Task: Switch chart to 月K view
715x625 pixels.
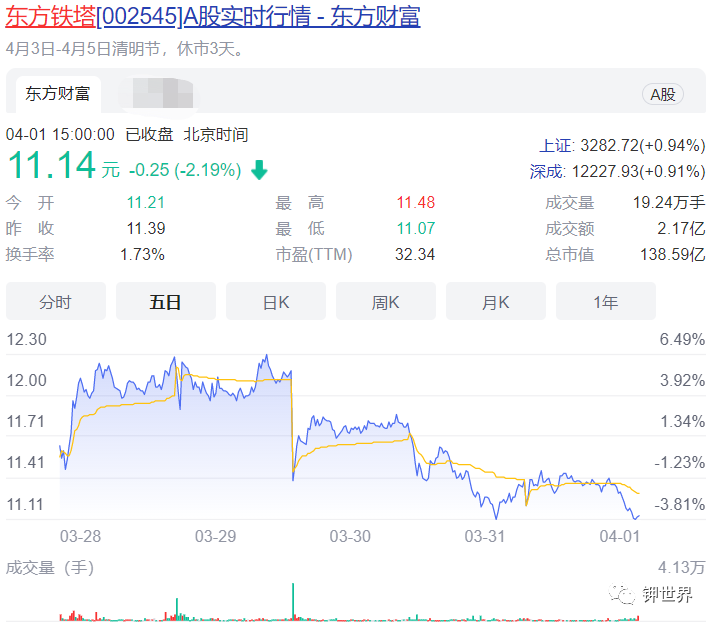Action: click(496, 301)
